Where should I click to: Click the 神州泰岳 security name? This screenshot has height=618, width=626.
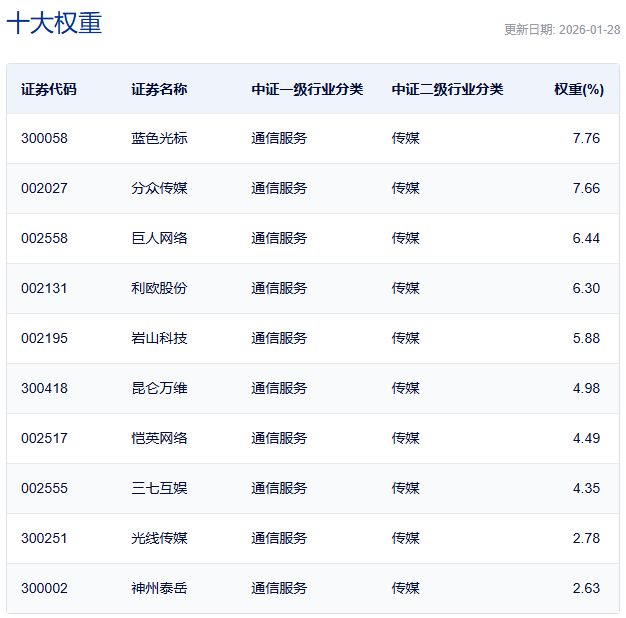pyautogui.click(x=159, y=588)
